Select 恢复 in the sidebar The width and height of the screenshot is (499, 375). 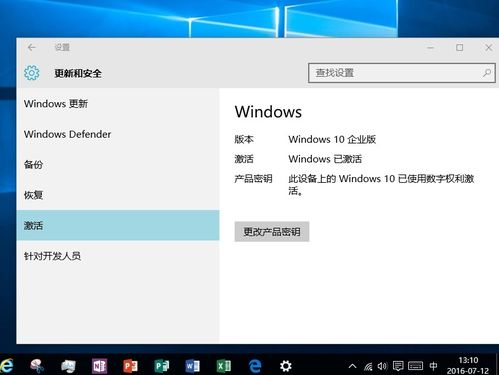point(118,195)
